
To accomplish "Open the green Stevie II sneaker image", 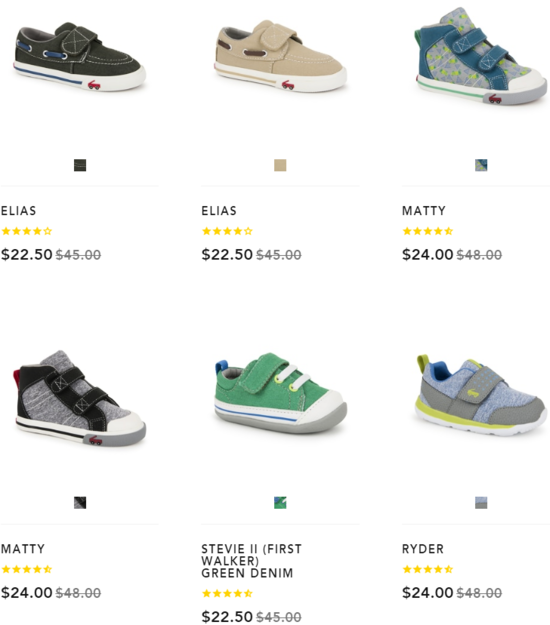I will [x=280, y=393].
